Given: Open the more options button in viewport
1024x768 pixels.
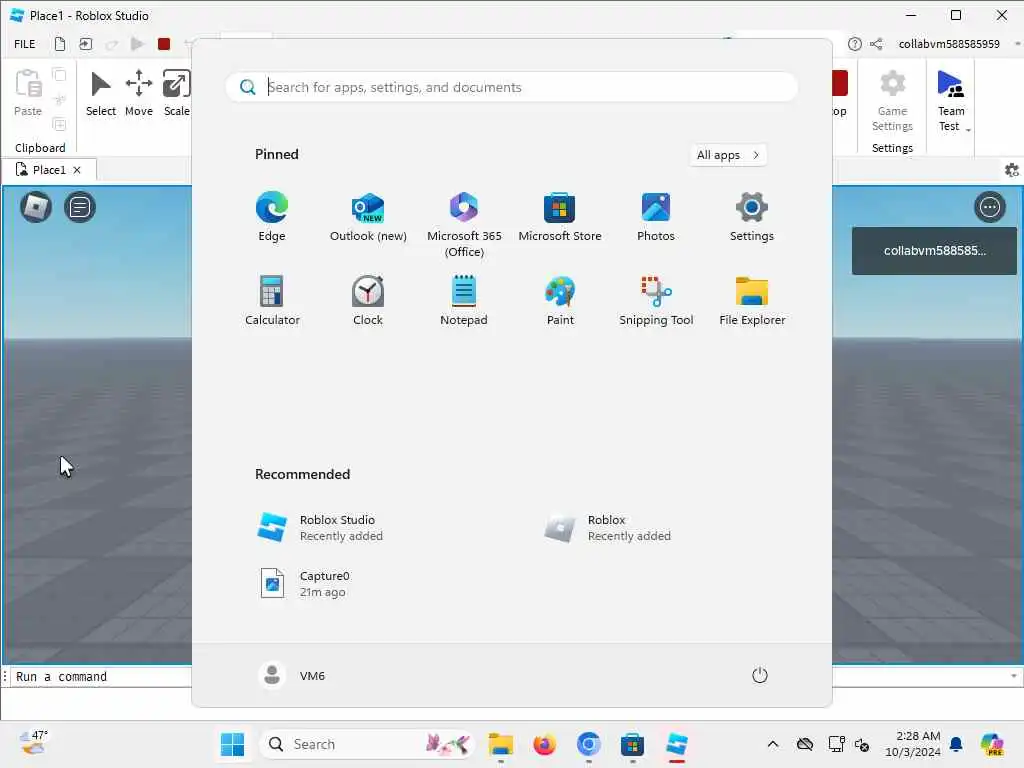Looking at the screenshot, I should point(990,208).
